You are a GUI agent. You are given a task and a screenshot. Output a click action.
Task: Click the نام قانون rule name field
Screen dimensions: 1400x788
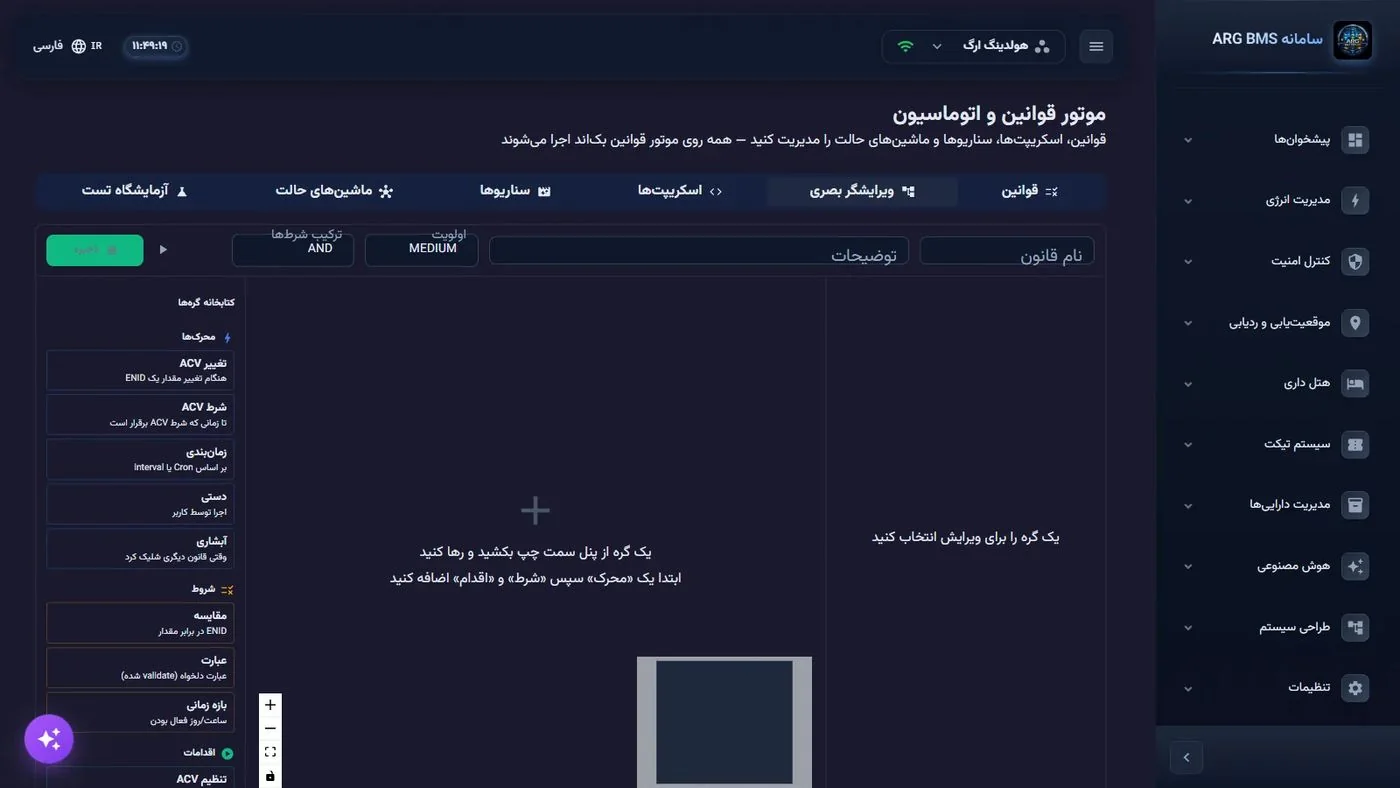click(x=1007, y=251)
